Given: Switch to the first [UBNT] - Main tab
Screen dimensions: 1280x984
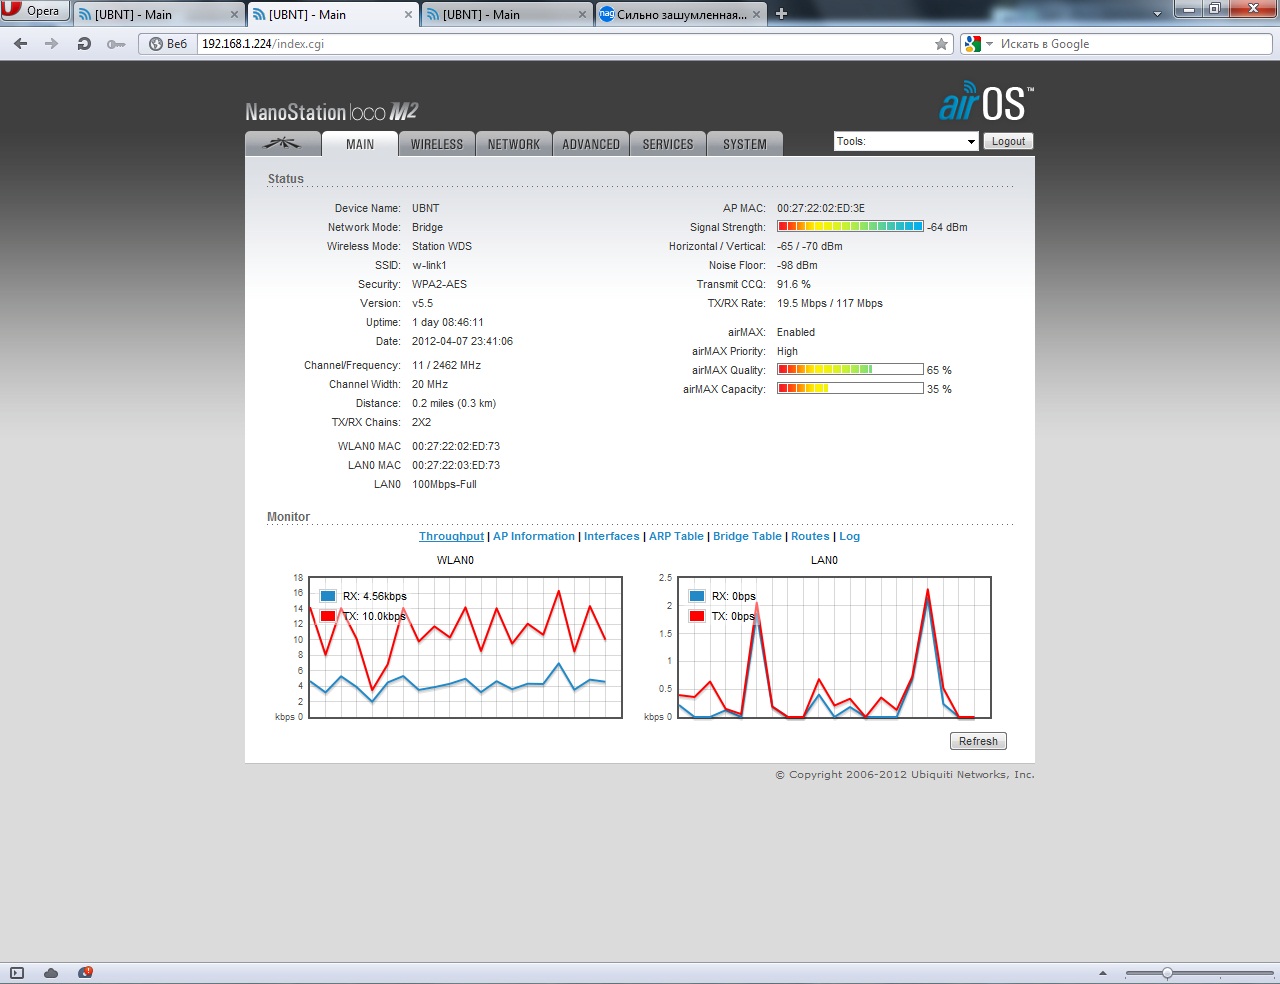Looking at the screenshot, I should click(x=159, y=15).
